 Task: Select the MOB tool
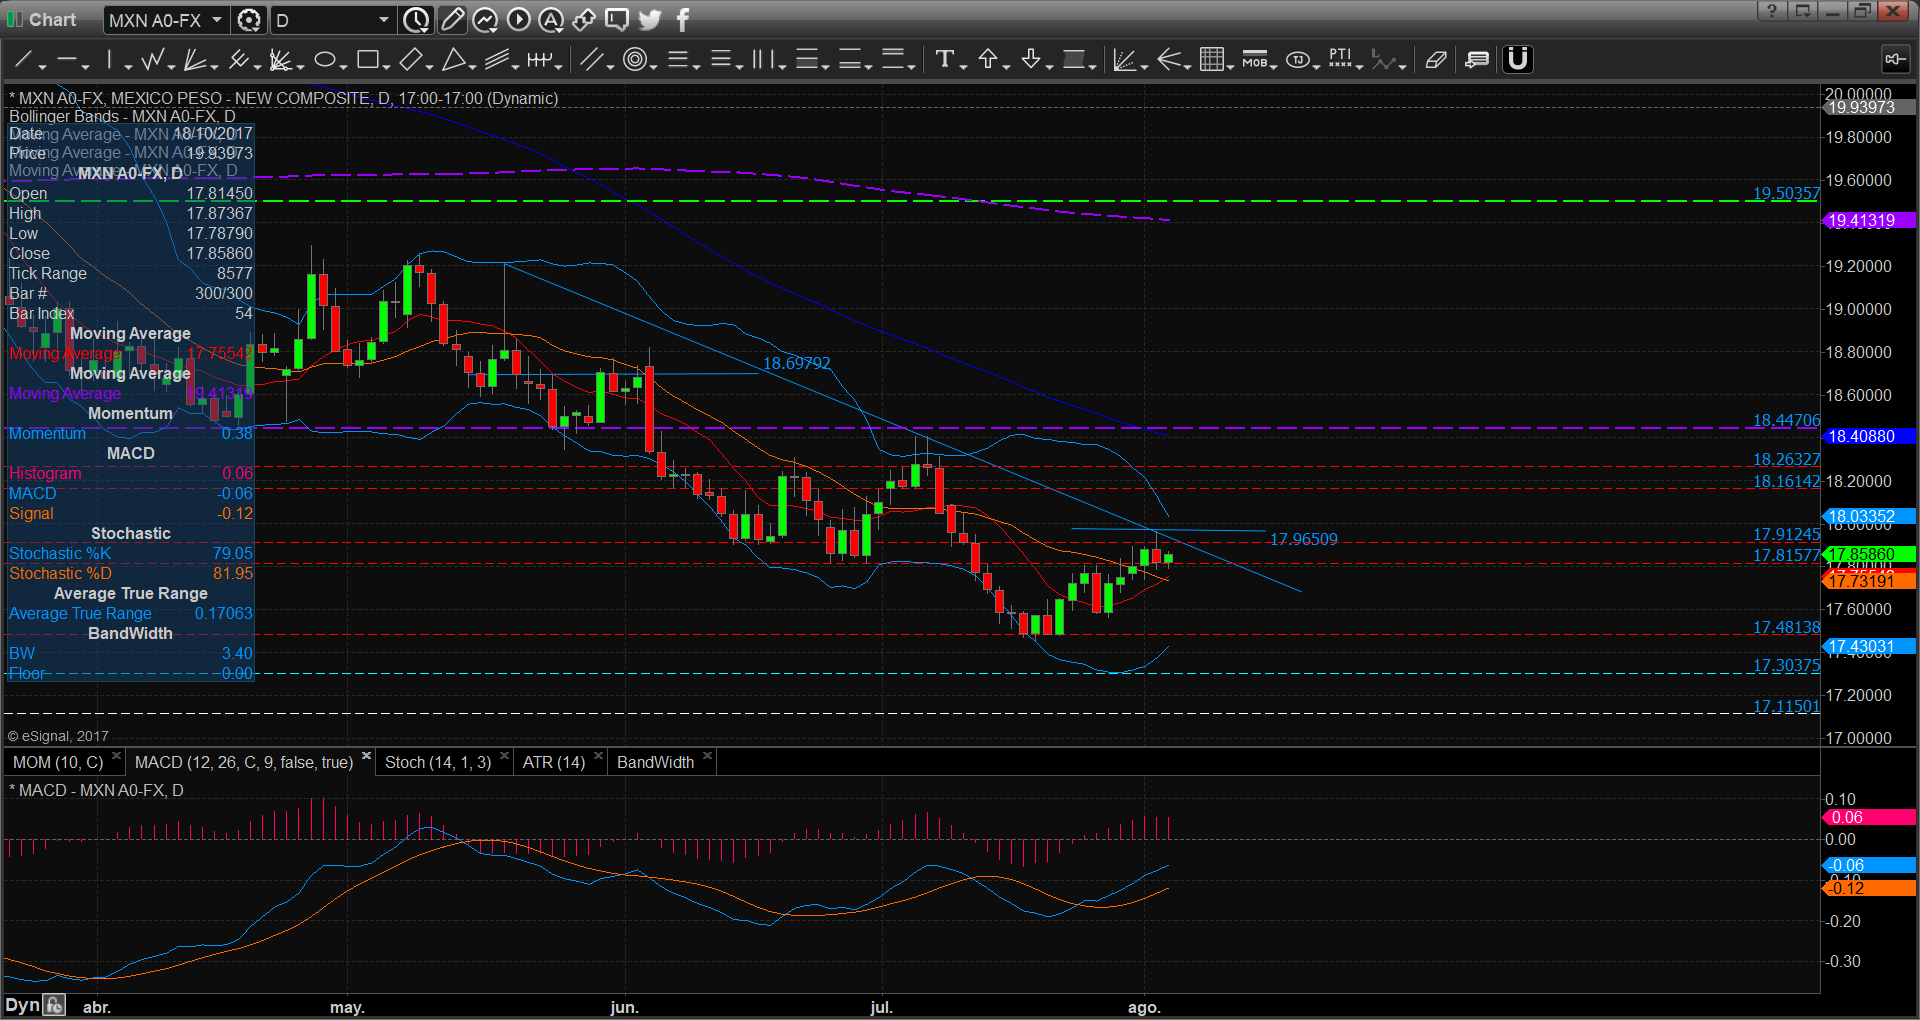[x=1254, y=60]
